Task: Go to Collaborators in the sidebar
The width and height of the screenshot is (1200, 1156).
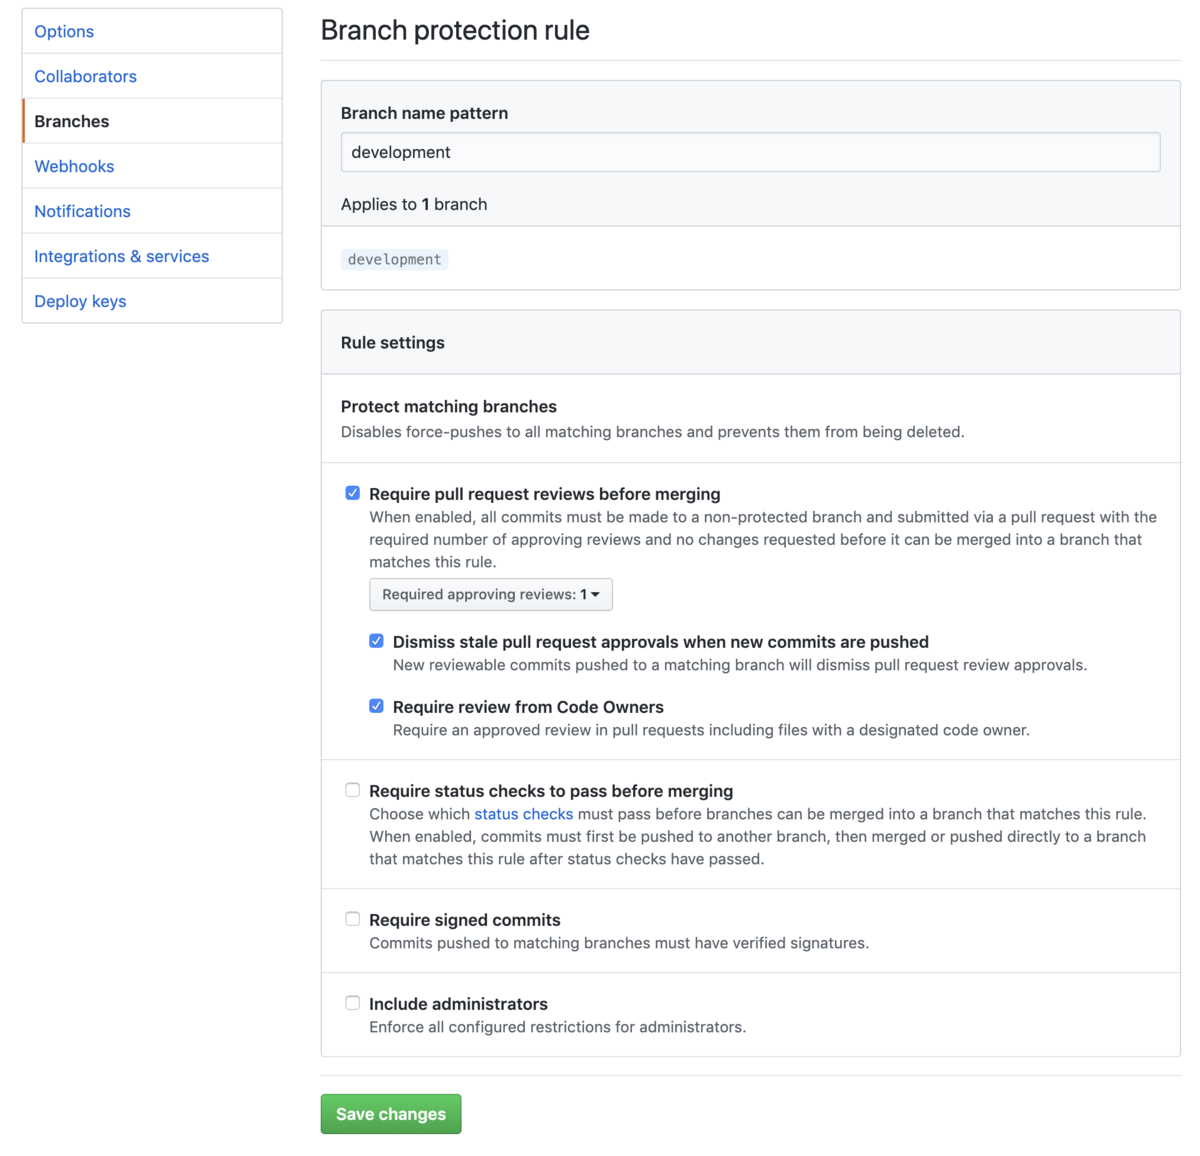Action: pyautogui.click(x=85, y=76)
